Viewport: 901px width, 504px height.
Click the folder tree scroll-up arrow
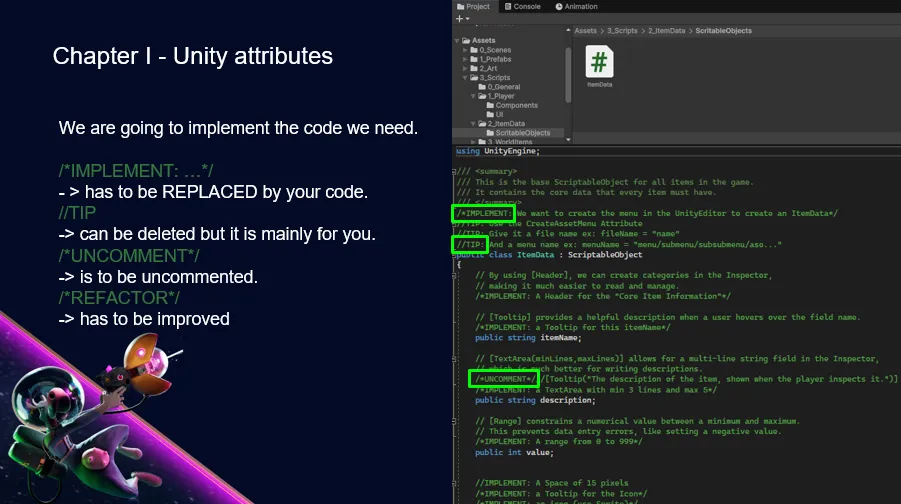point(568,30)
